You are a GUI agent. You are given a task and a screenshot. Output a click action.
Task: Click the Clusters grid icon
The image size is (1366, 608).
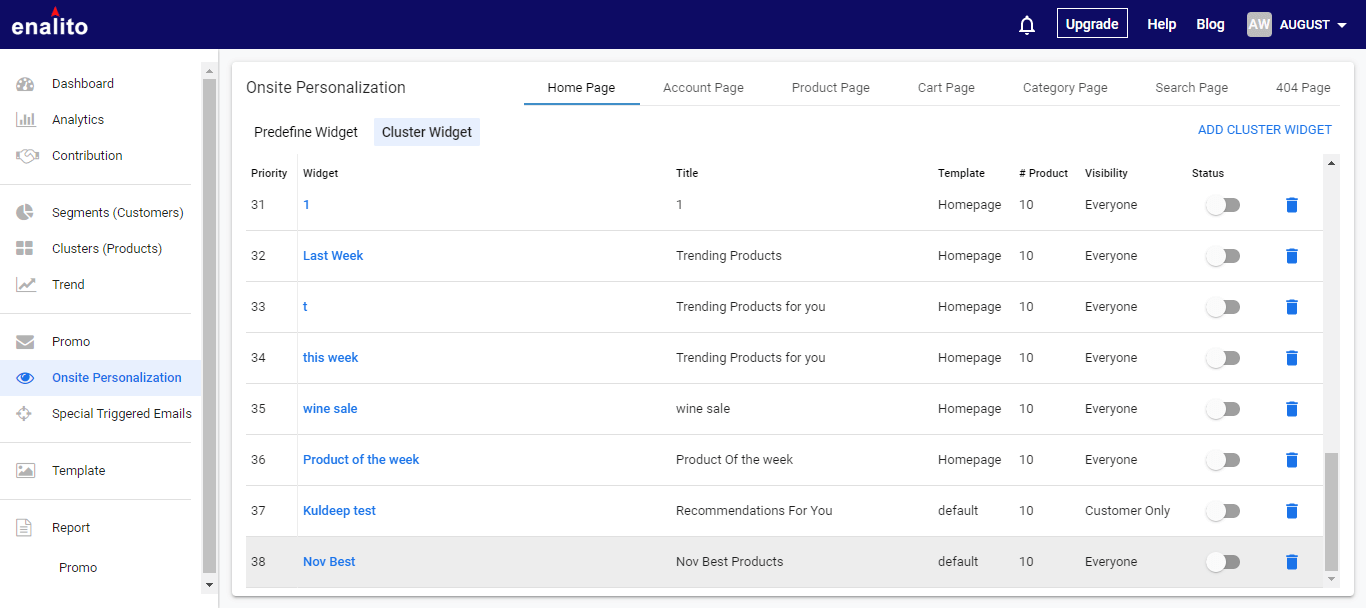pos(26,249)
